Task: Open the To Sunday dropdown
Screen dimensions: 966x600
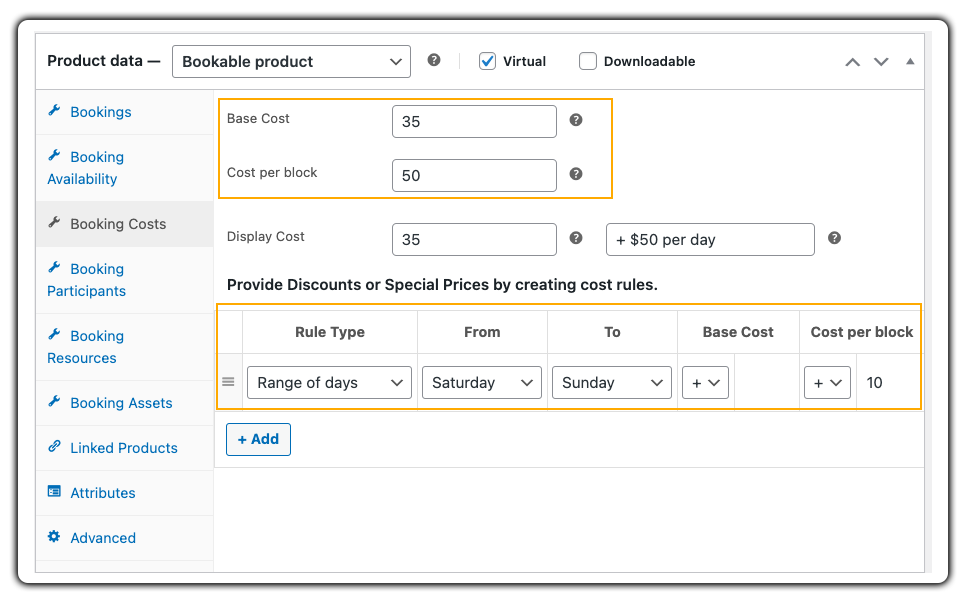Action: click(x=612, y=383)
